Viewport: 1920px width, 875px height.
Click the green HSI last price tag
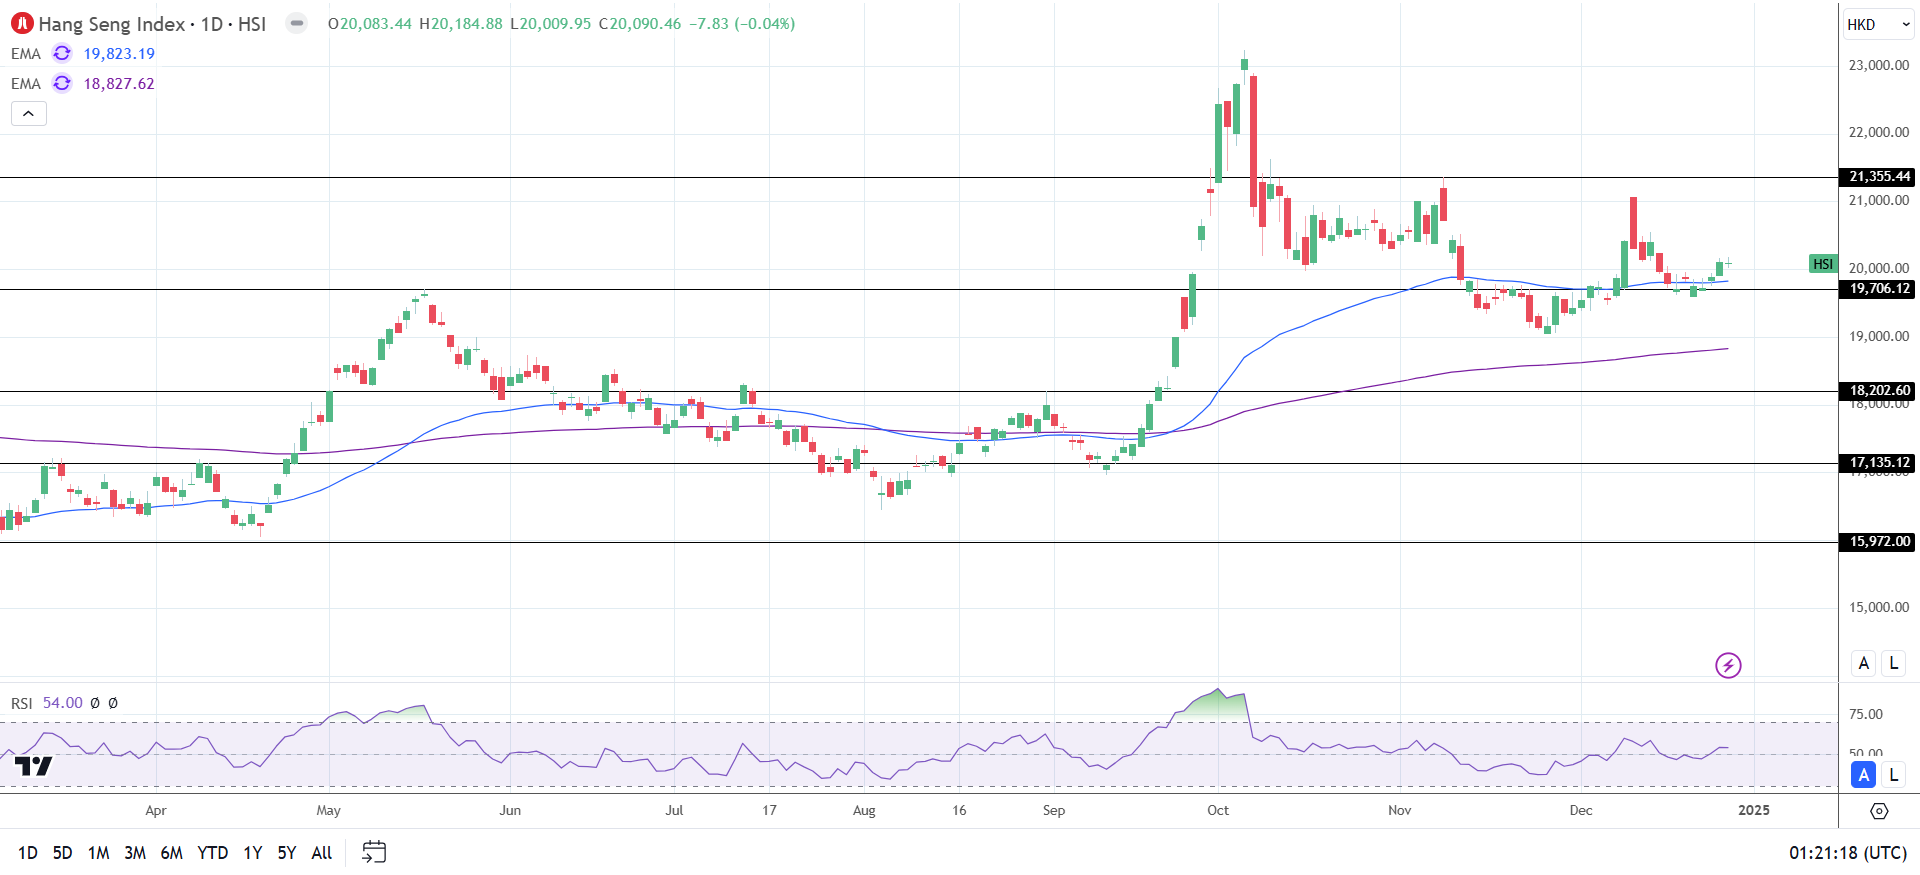coord(1823,264)
